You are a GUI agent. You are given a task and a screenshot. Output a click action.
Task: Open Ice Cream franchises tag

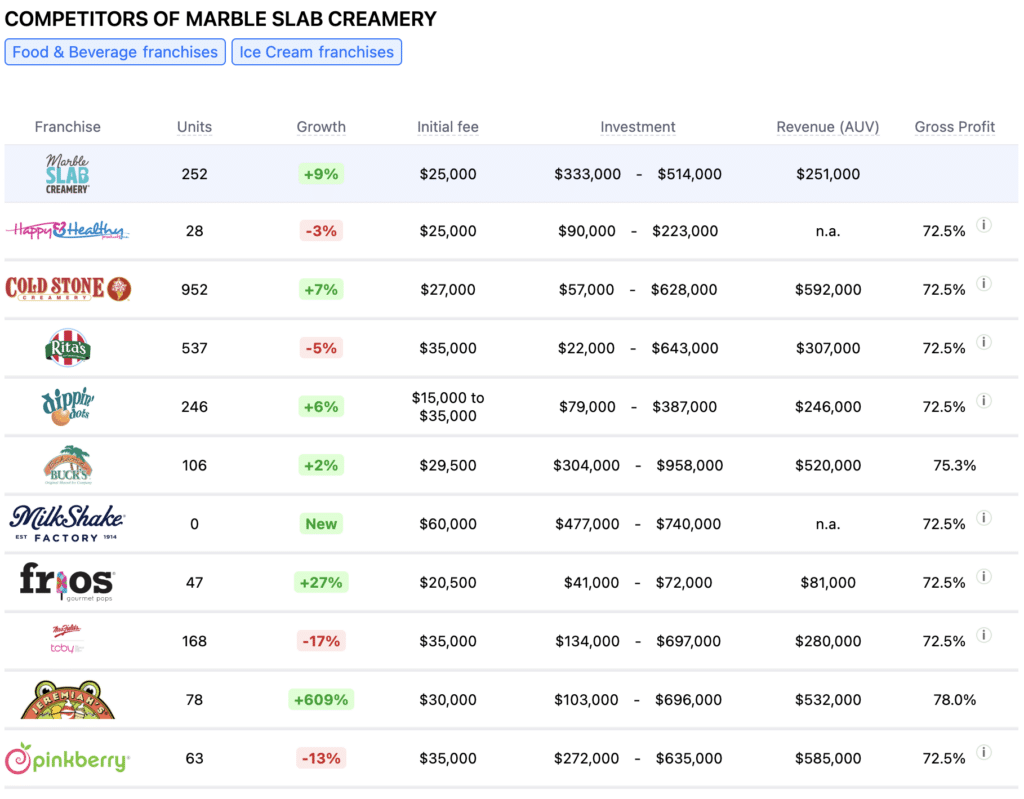click(317, 52)
